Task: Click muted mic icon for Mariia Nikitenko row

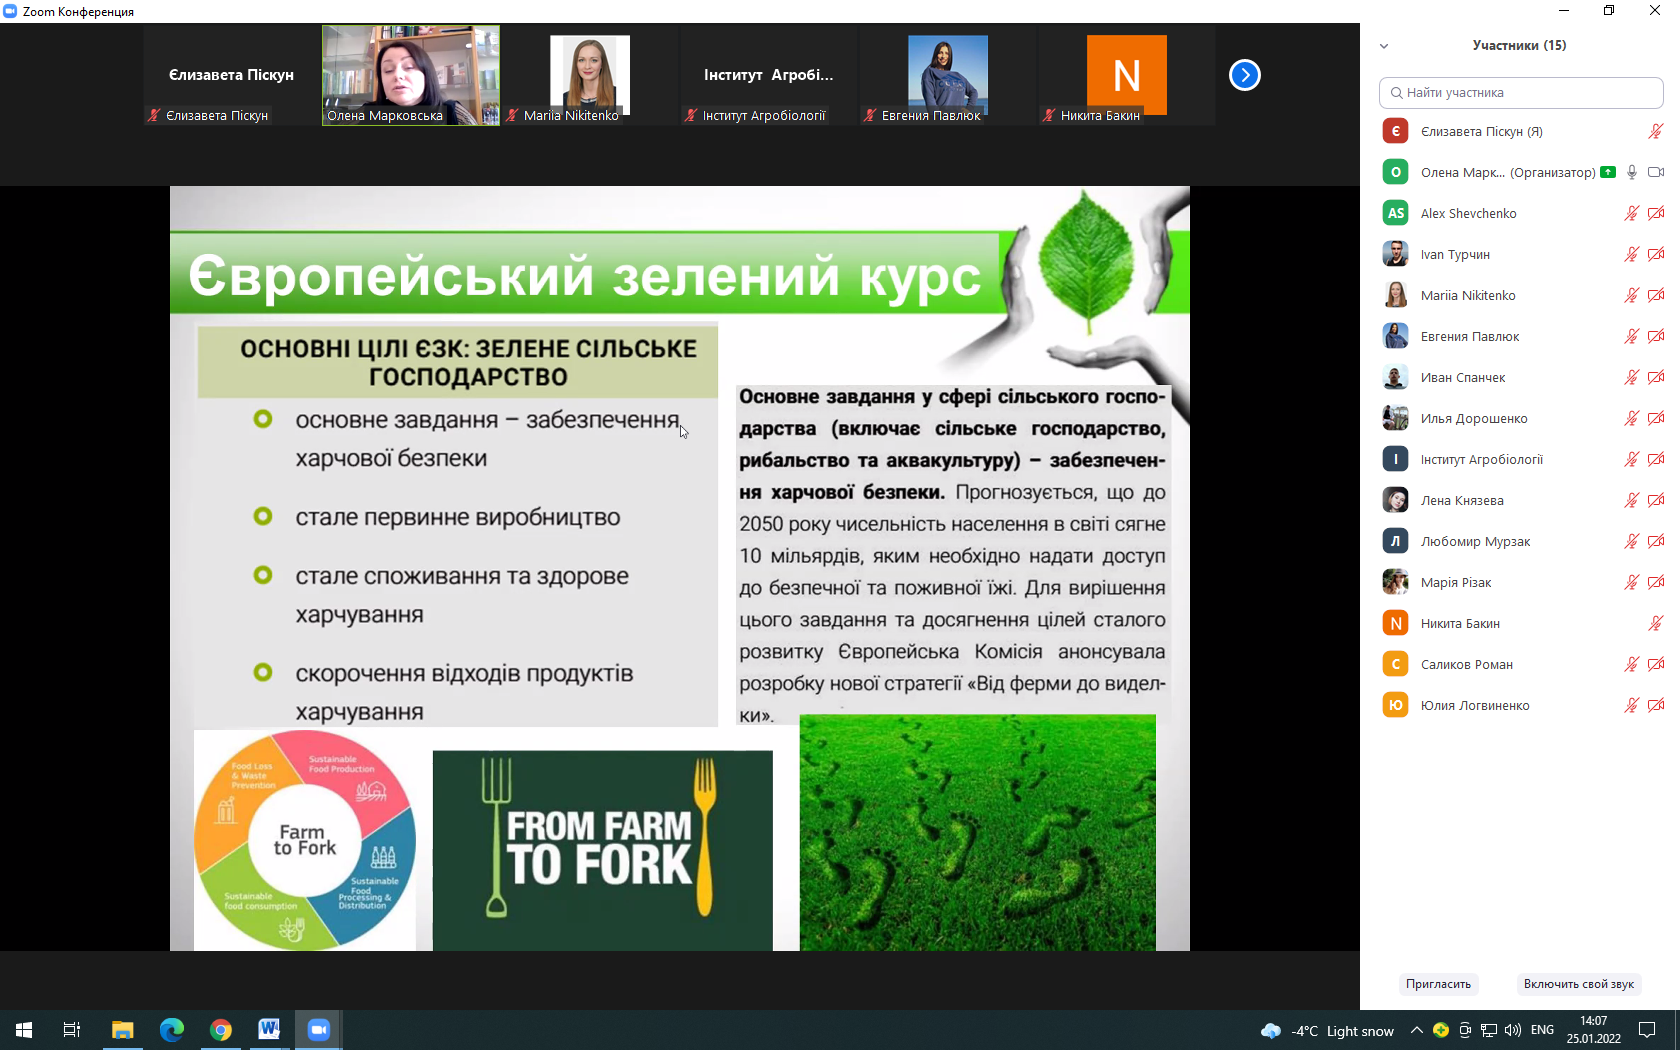Action: tap(1632, 295)
